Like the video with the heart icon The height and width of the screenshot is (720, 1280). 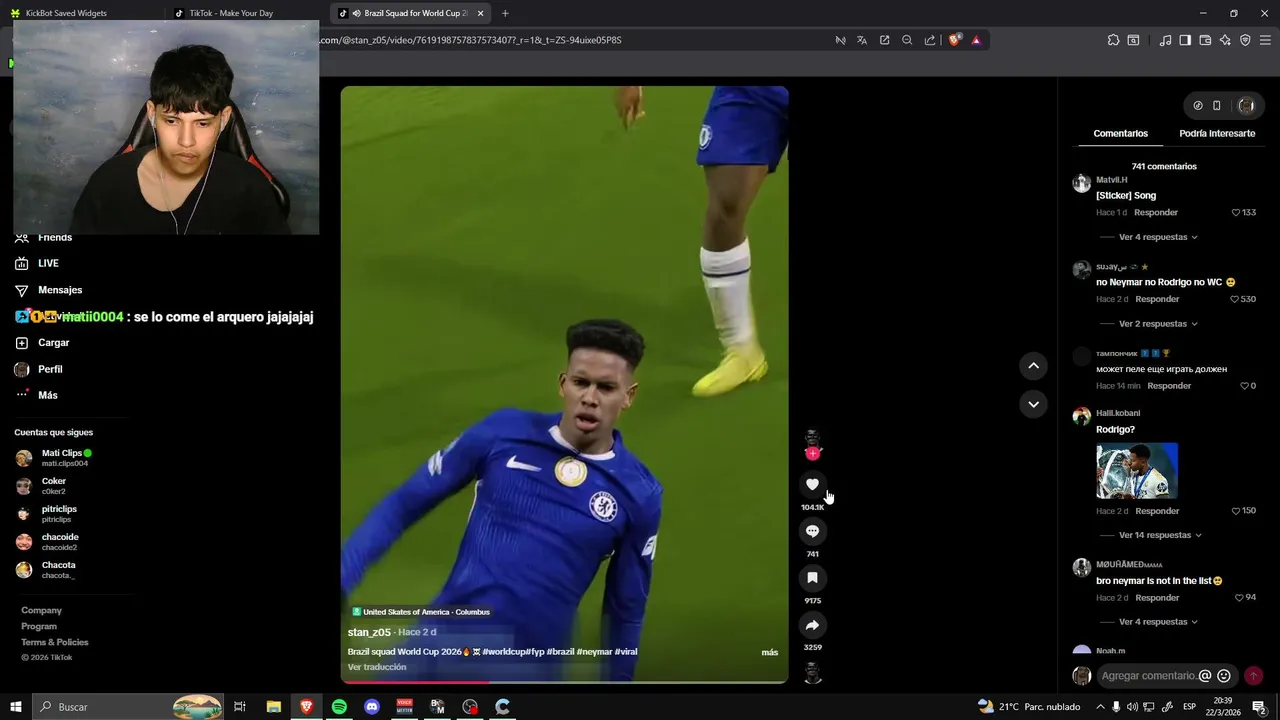812,485
